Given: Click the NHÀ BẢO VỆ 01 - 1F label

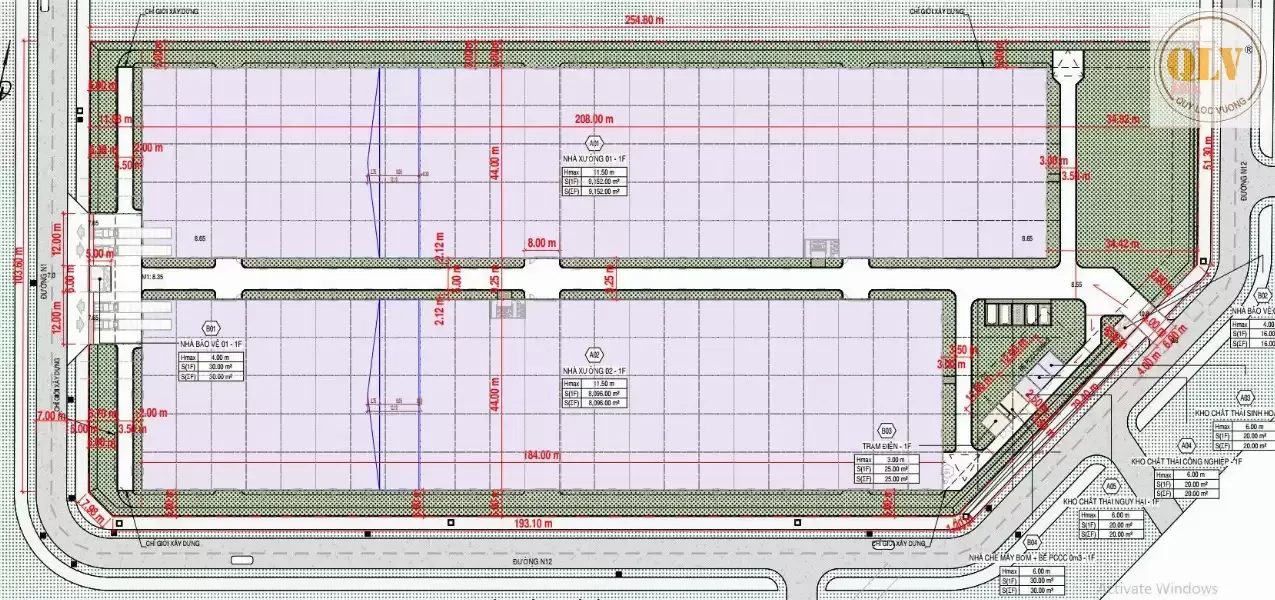Looking at the screenshot, I should [211, 342].
